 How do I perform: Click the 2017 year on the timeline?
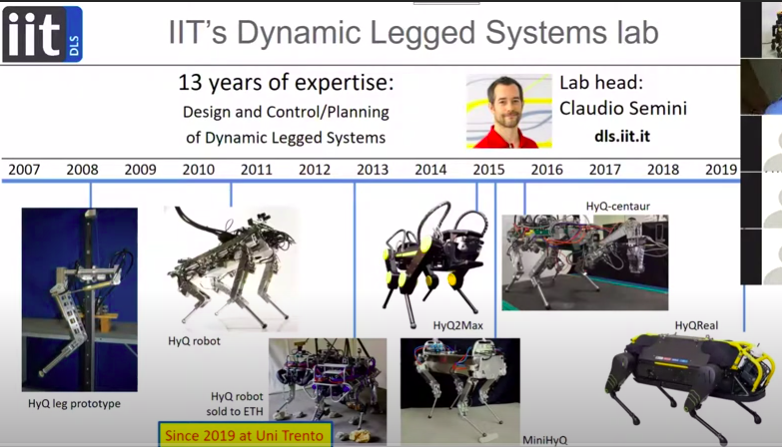click(605, 170)
